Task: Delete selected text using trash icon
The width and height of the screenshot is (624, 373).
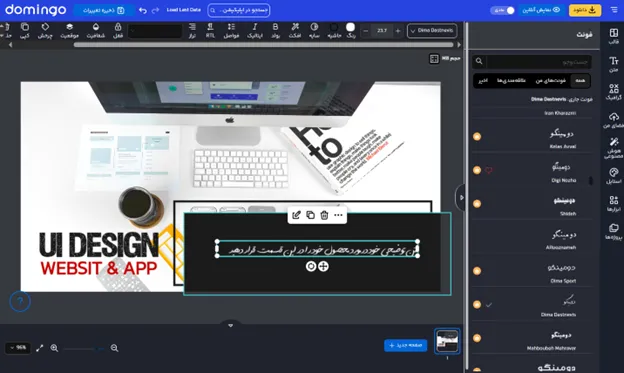Action: tap(324, 215)
